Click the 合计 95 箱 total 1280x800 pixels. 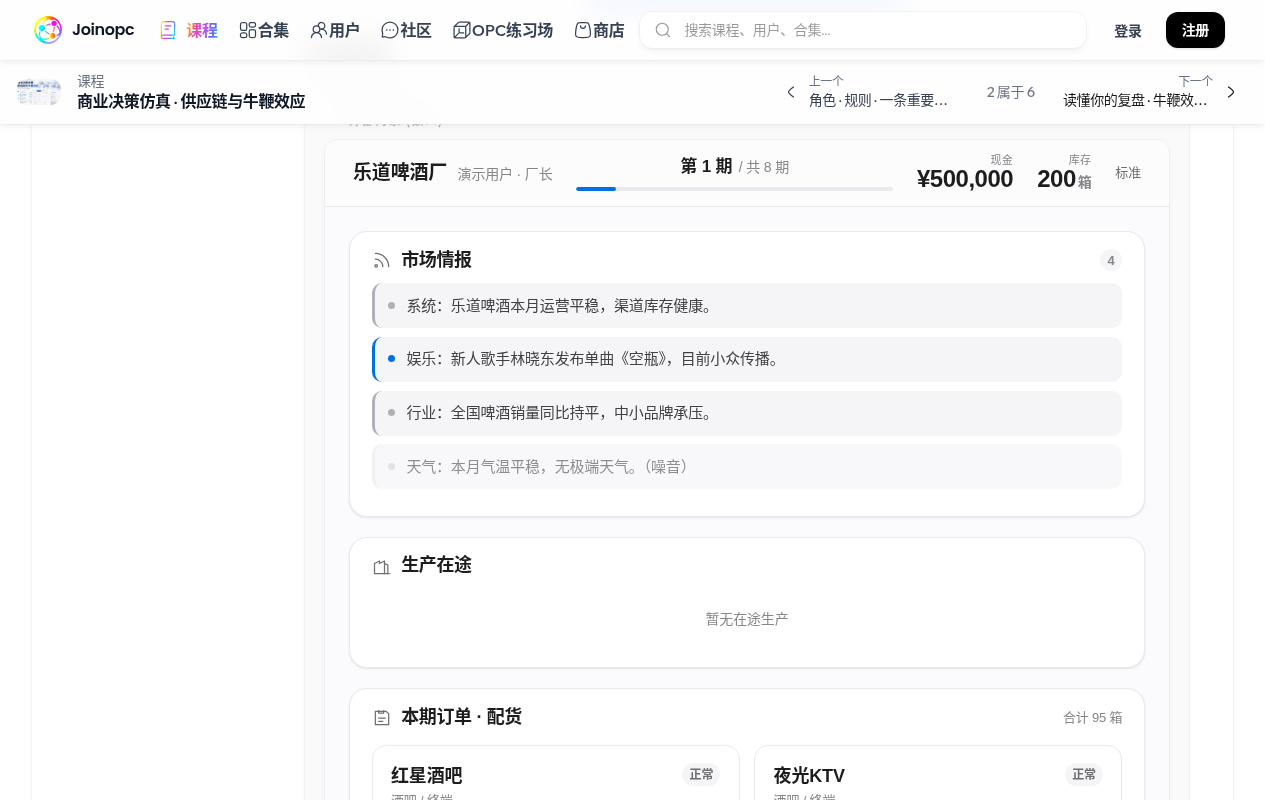click(x=1093, y=718)
